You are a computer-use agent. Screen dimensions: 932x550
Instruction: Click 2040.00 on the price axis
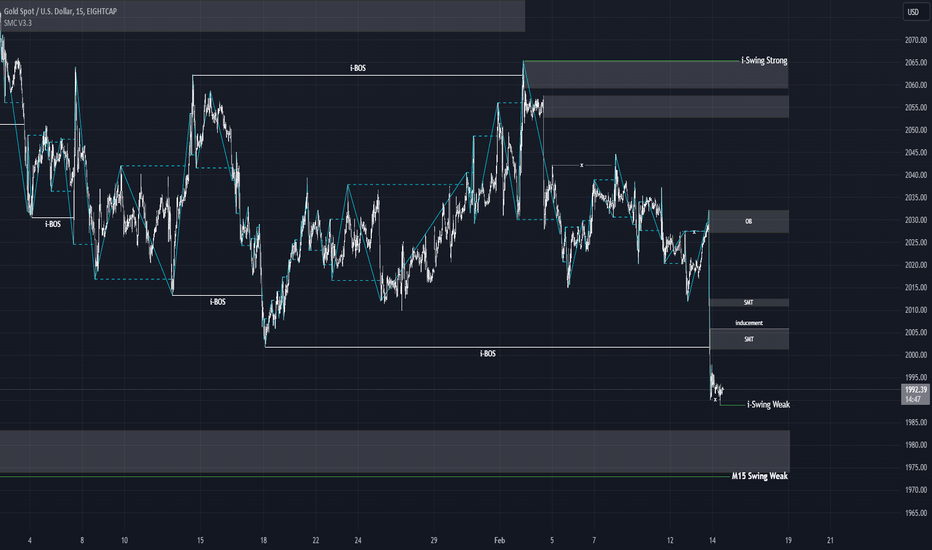[916, 175]
